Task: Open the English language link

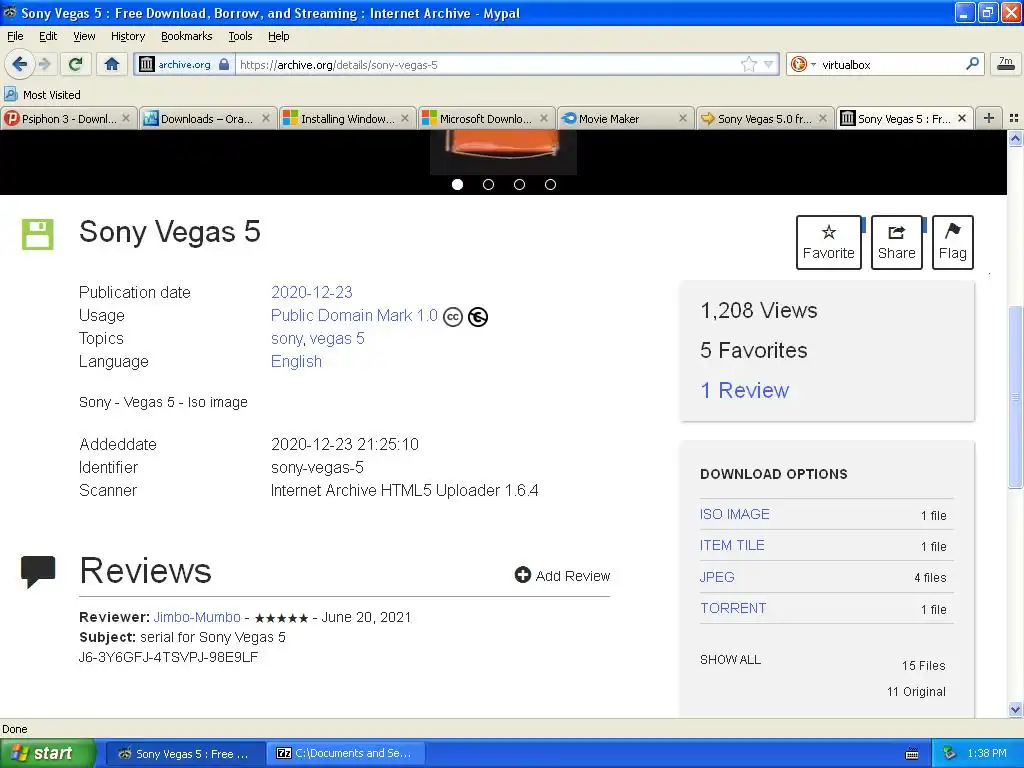Action: 296,361
